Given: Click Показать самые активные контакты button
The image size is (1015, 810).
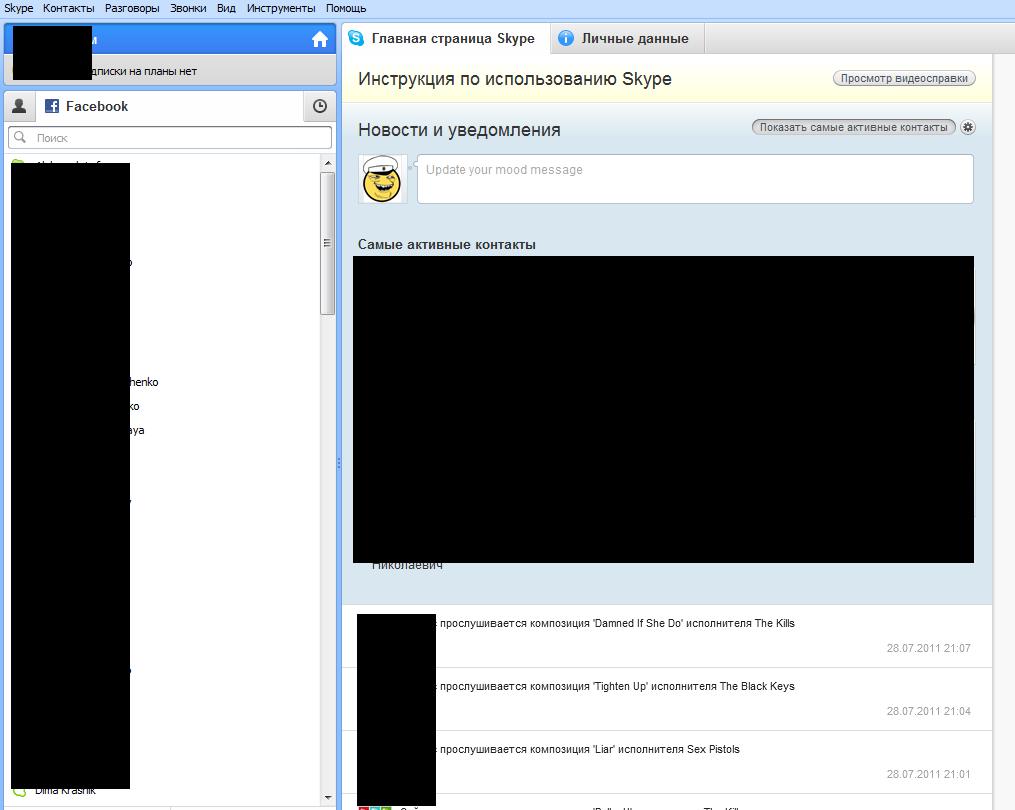Looking at the screenshot, I should pos(853,128).
